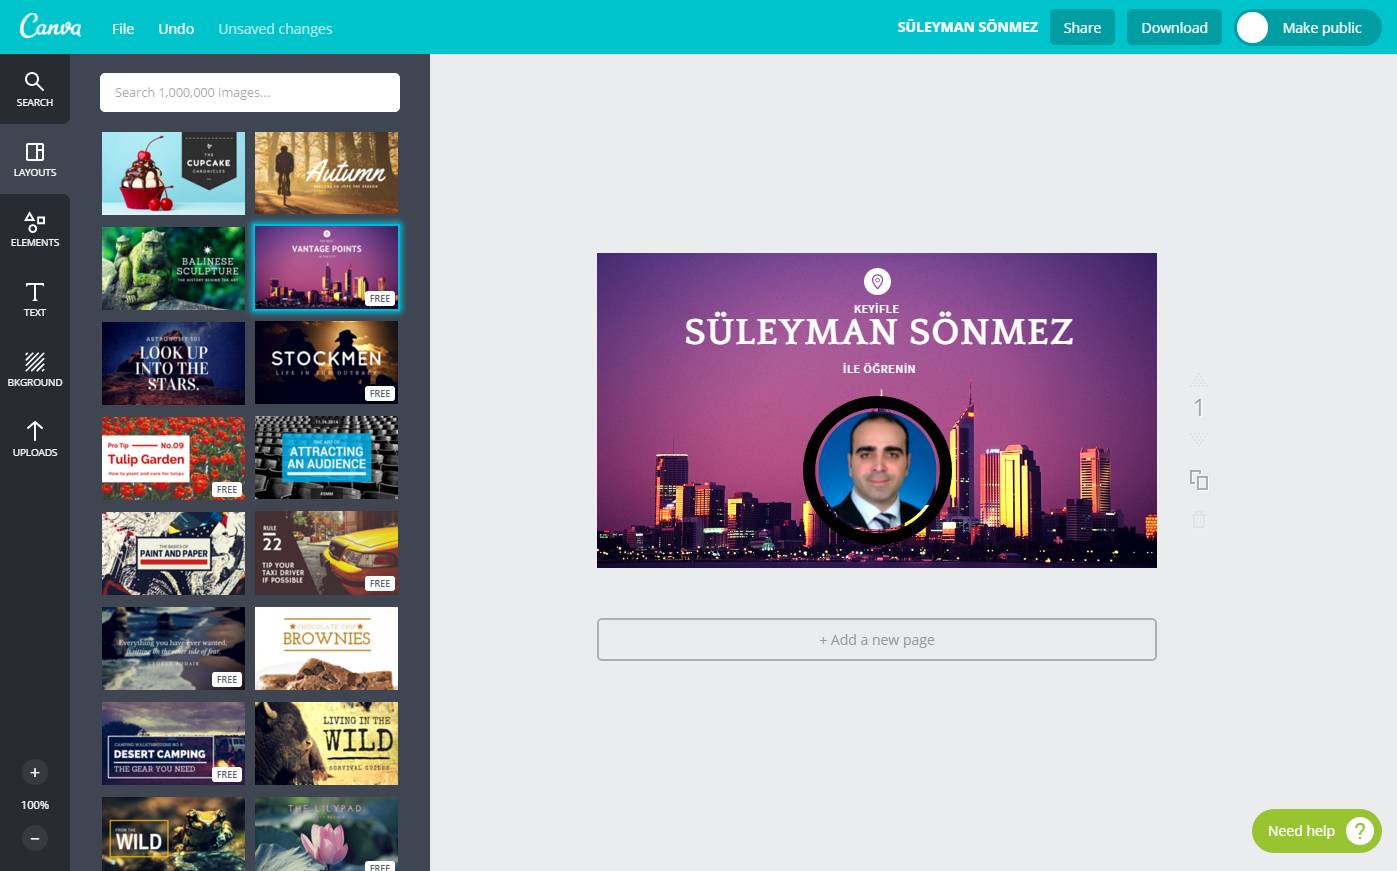Image resolution: width=1397 pixels, height=871 pixels.
Task: Click the Download button
Action: coord(1174,28)
